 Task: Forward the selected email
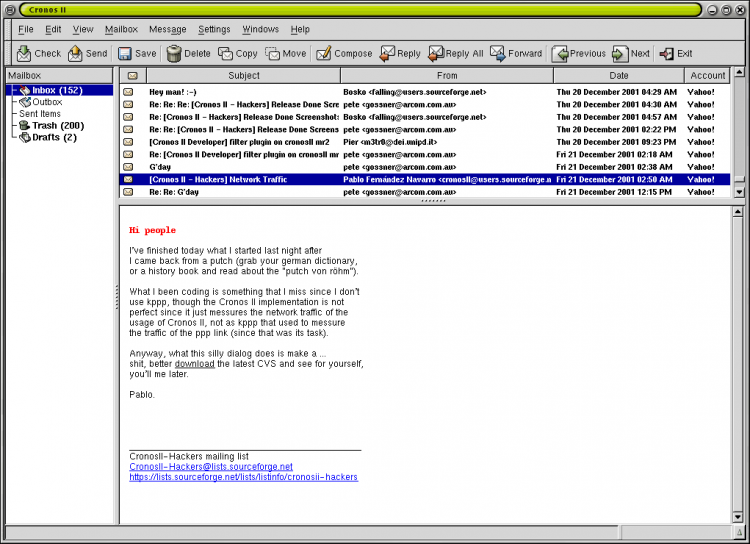[497, 54]
